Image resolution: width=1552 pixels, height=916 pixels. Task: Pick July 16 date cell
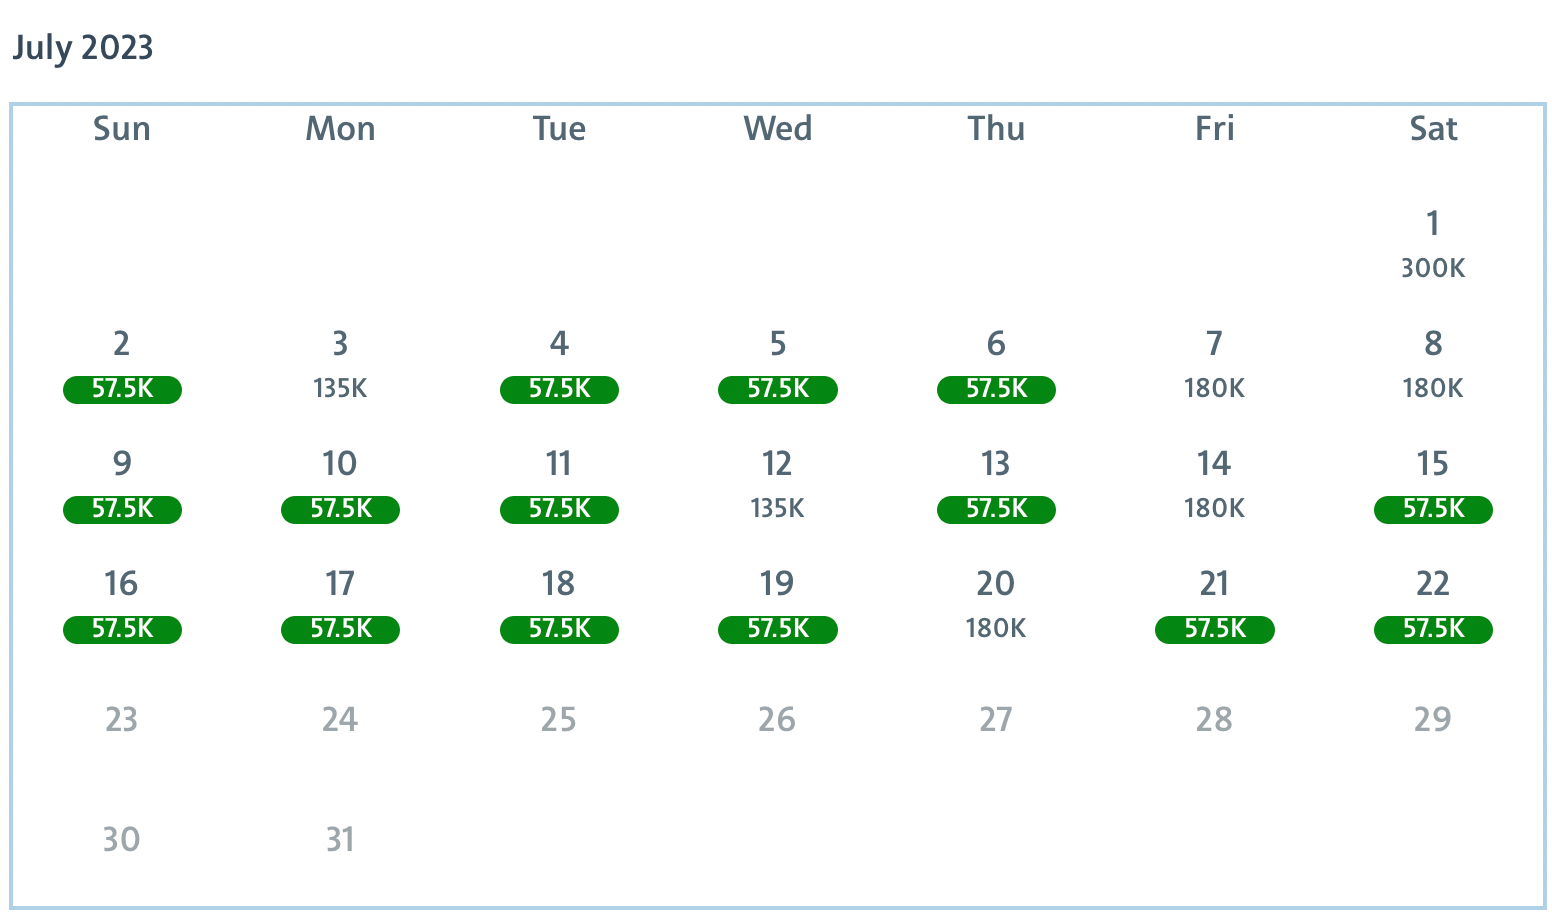coord(122,604)
